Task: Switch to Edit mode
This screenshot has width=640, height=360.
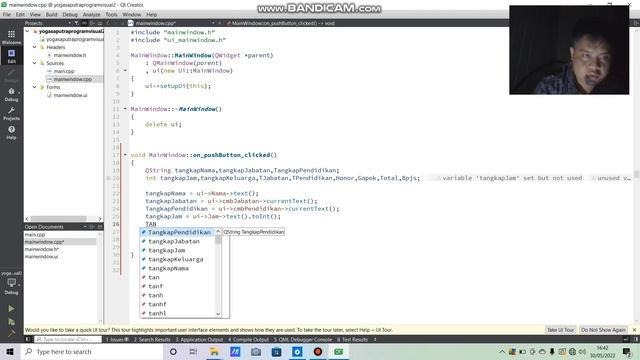Action: (11, 56)
